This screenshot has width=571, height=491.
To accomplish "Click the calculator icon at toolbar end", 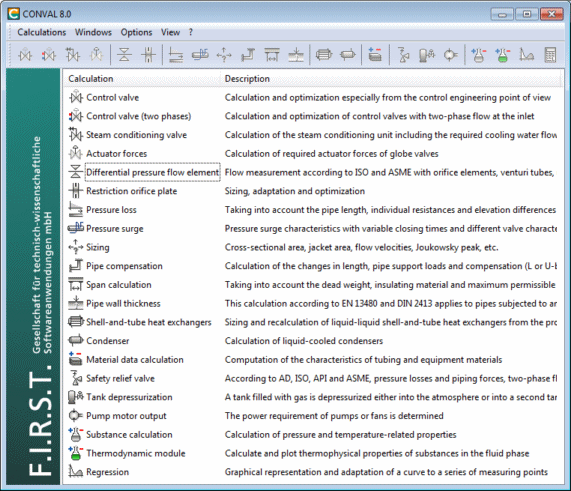I will (550, 55).
